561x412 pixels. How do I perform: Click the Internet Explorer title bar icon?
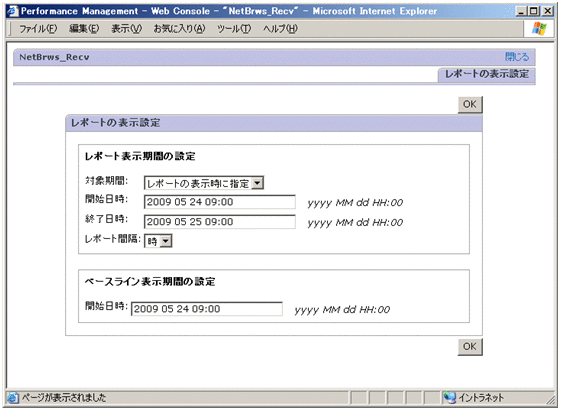pos(13,11)
